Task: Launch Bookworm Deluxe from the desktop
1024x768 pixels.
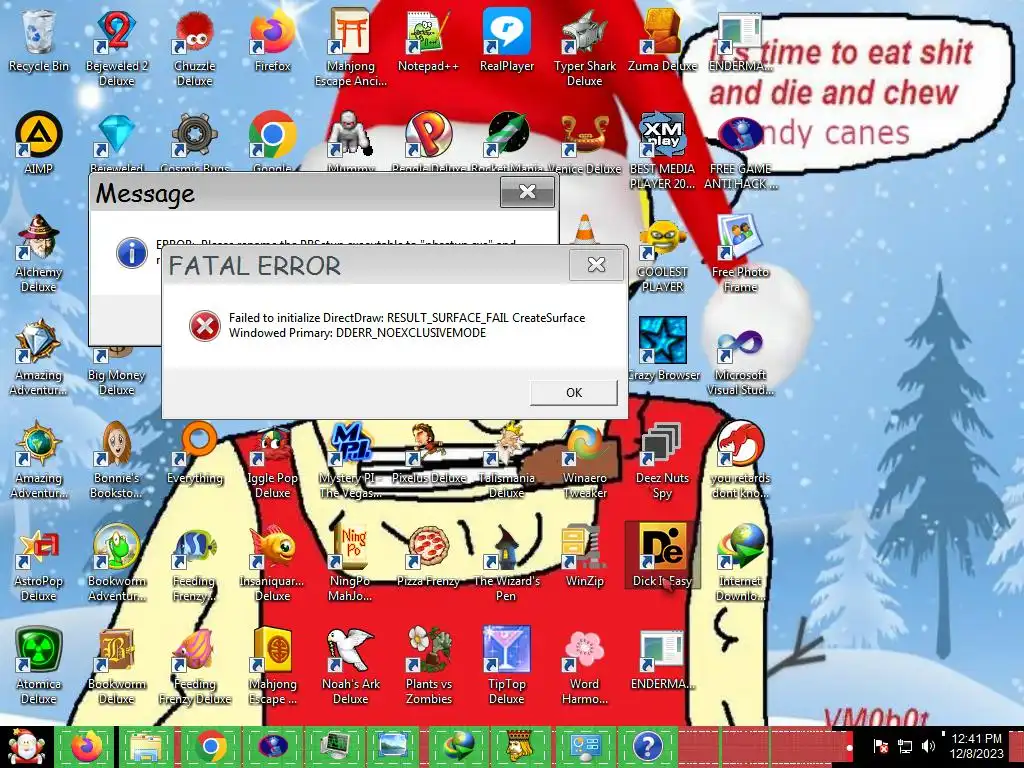Action: [x=116, y=666]
